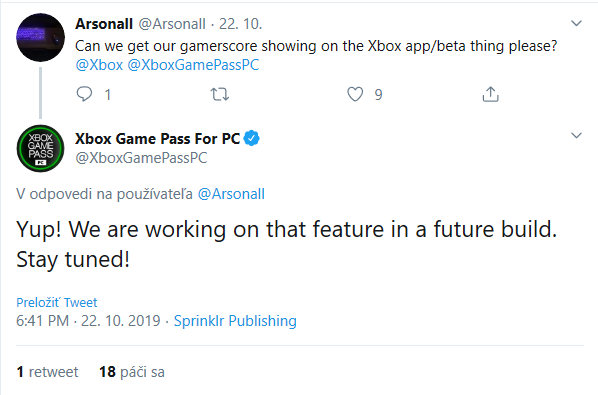598x395 pixels.
Task: Open the @Xbox mention link
Action: pos(99,65)
